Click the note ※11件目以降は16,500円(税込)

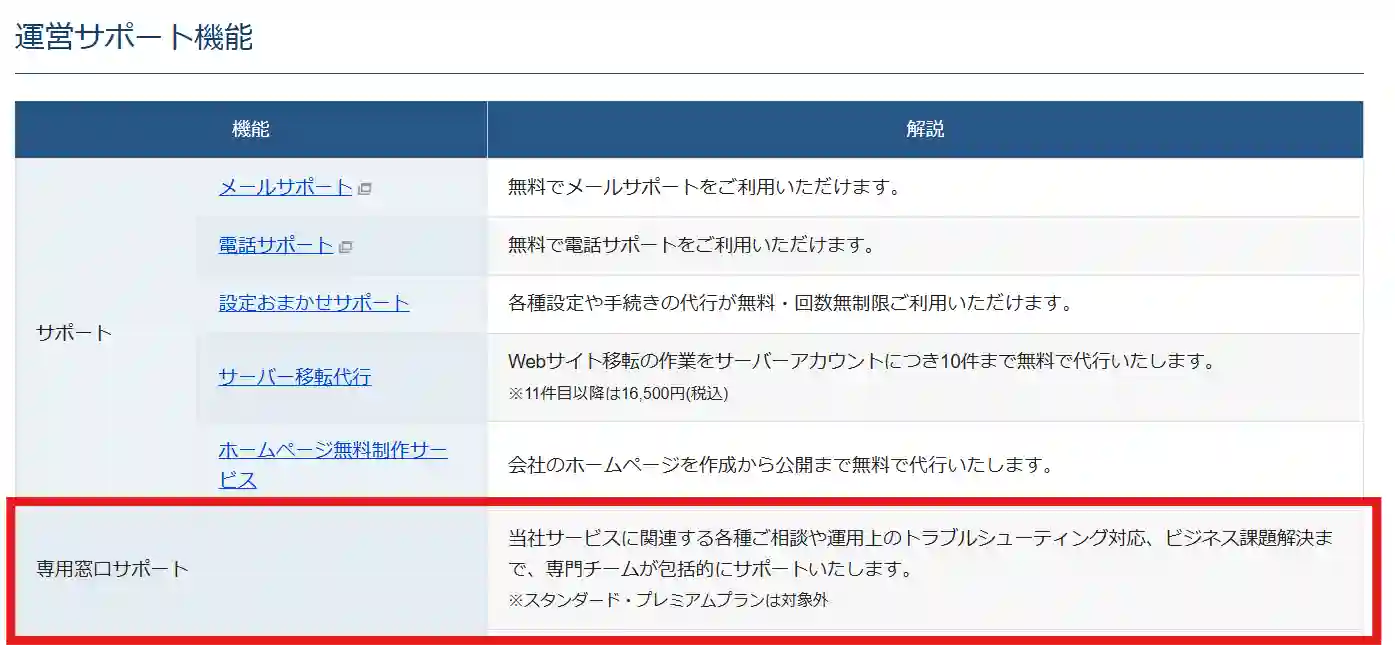tap(618, 393)
